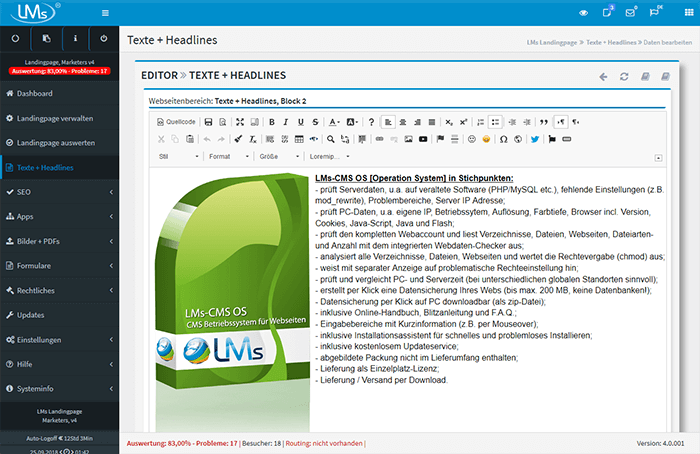Screen dimensions: 700x454
Task: Set right text alignment
Action: coord(417,122)
